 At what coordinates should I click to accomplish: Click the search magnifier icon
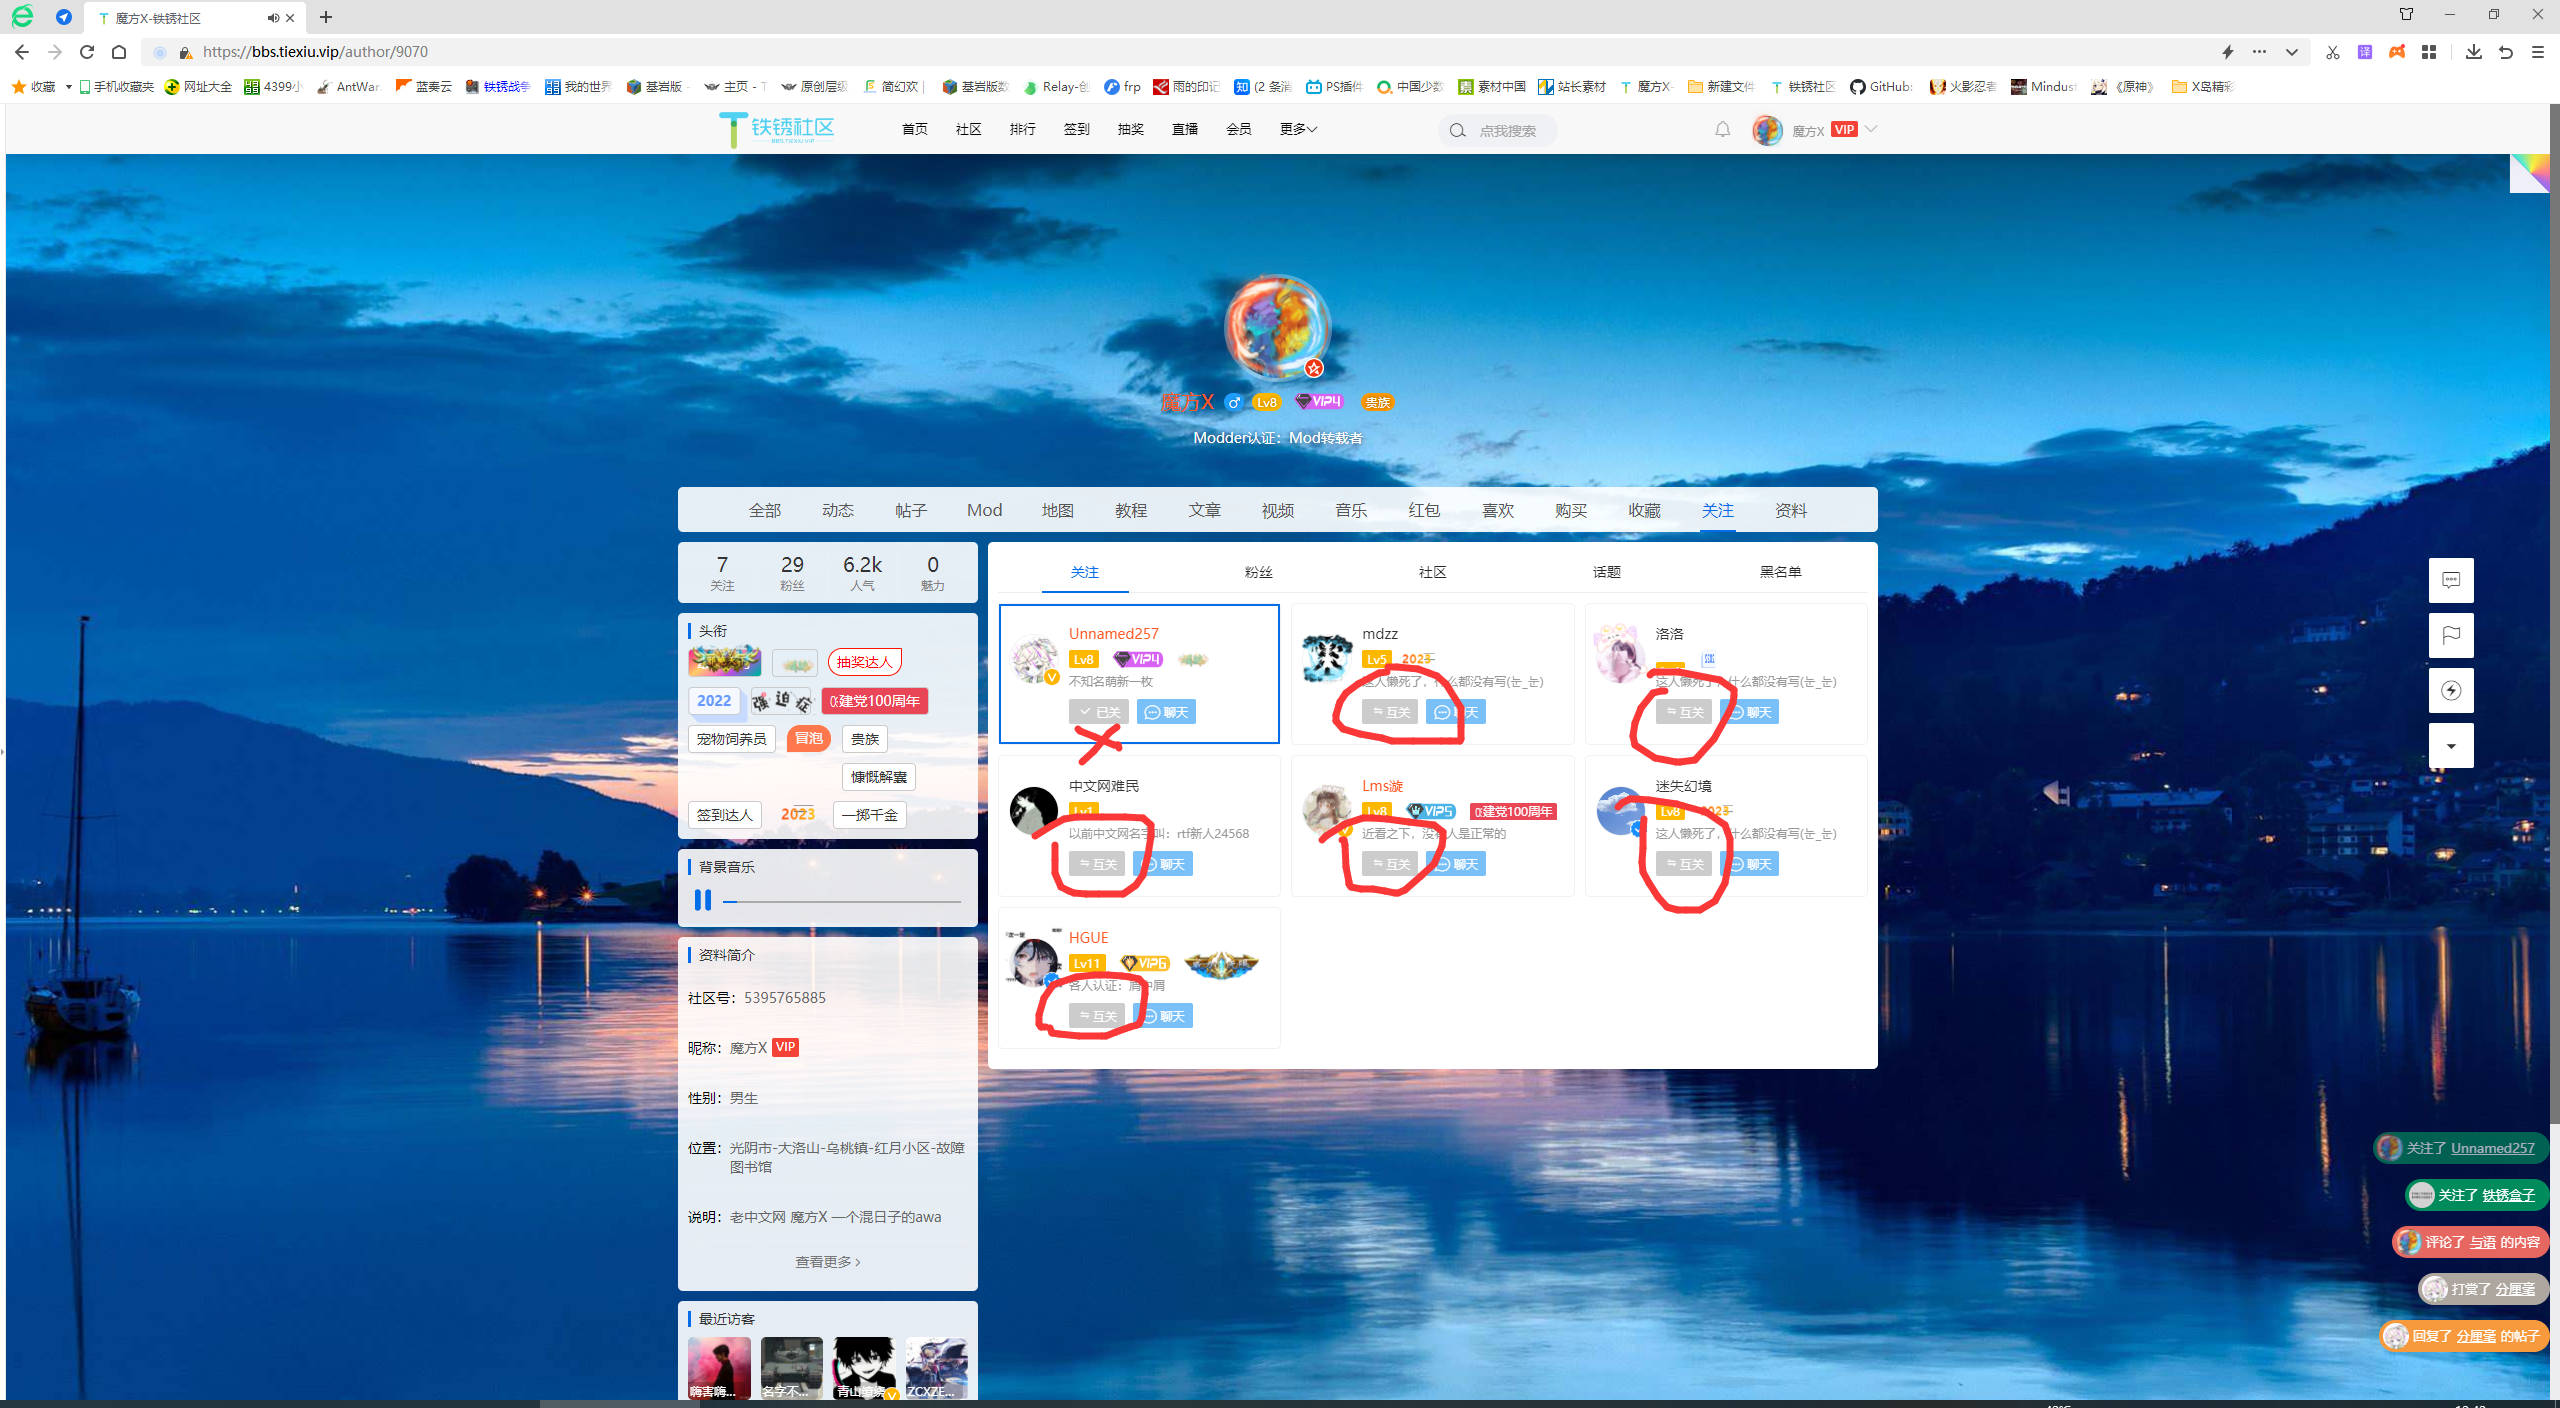pyautogui.click(x=1457, y=131)
